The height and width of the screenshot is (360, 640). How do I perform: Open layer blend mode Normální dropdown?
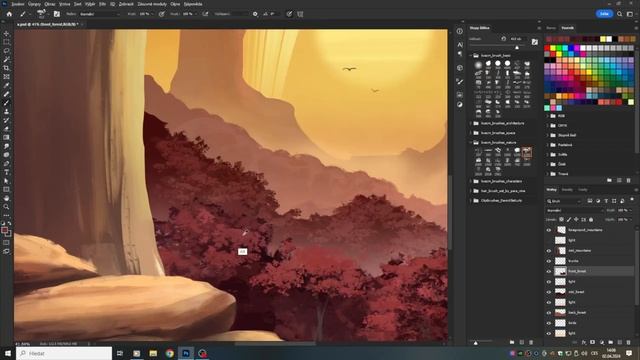pyautogui.click(x=575, y=211)
